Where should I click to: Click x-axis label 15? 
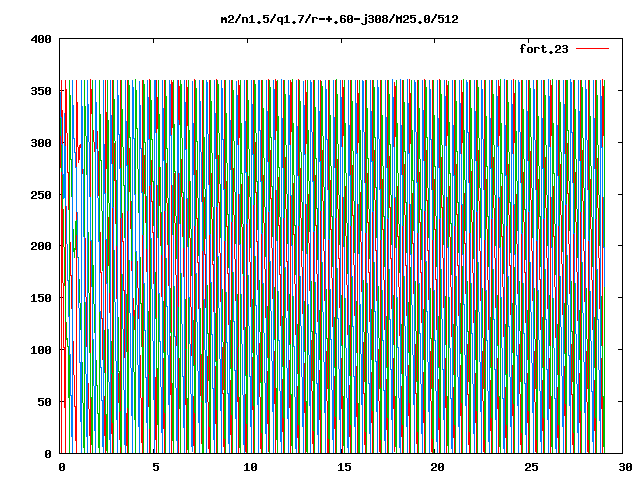click(344, 467)
